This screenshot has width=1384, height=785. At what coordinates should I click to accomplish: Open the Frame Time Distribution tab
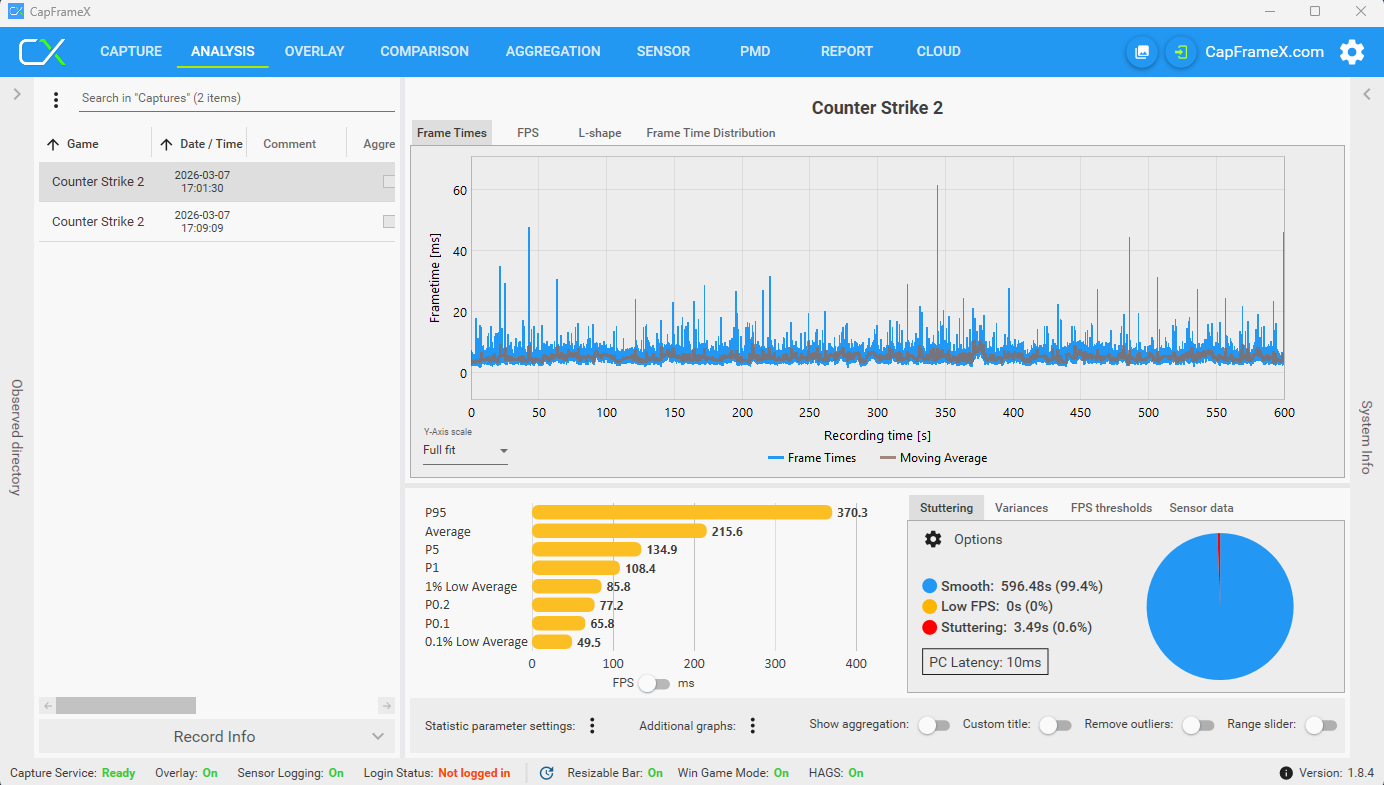(710, 133)
